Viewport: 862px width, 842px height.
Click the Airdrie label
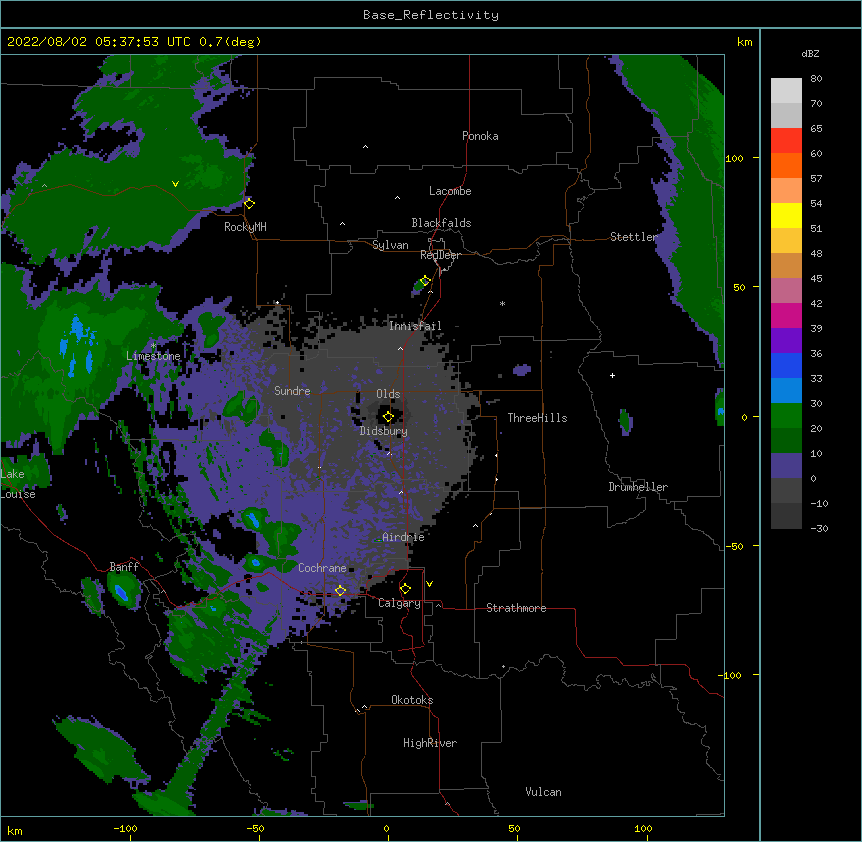click(403, 537)
